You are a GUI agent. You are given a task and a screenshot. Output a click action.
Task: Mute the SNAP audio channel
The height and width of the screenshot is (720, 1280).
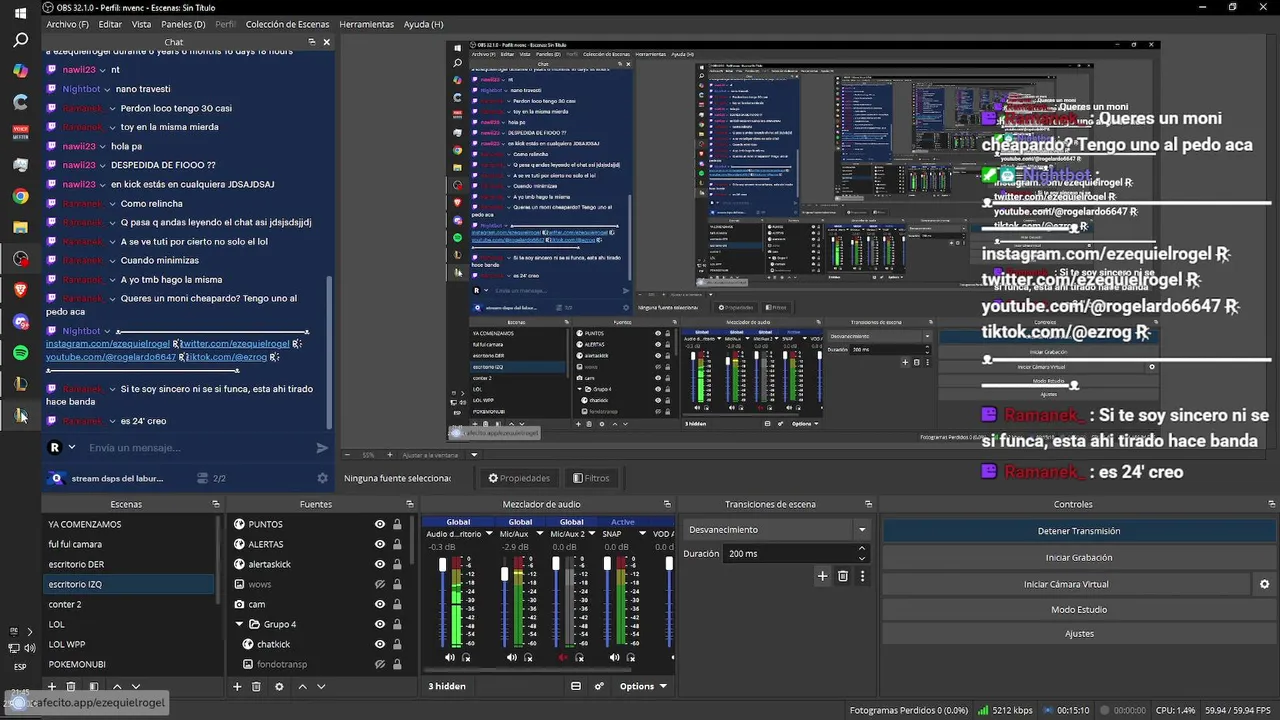click(616, 657)
